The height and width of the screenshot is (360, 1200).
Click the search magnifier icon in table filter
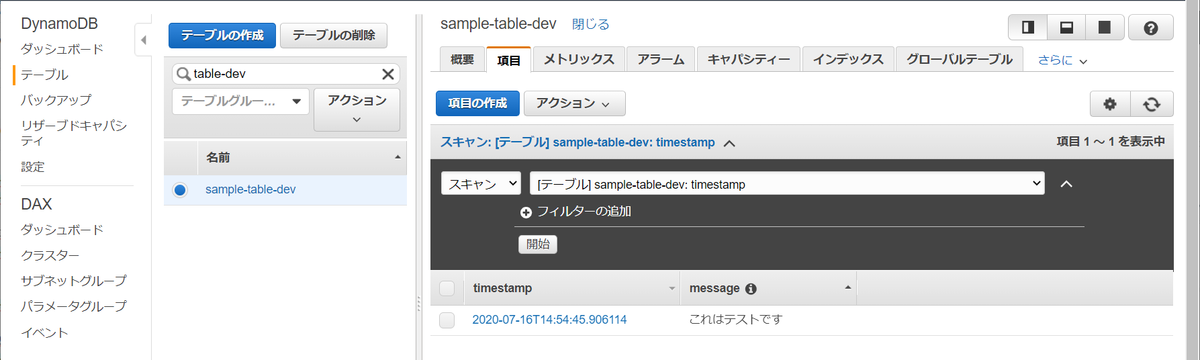184,74
